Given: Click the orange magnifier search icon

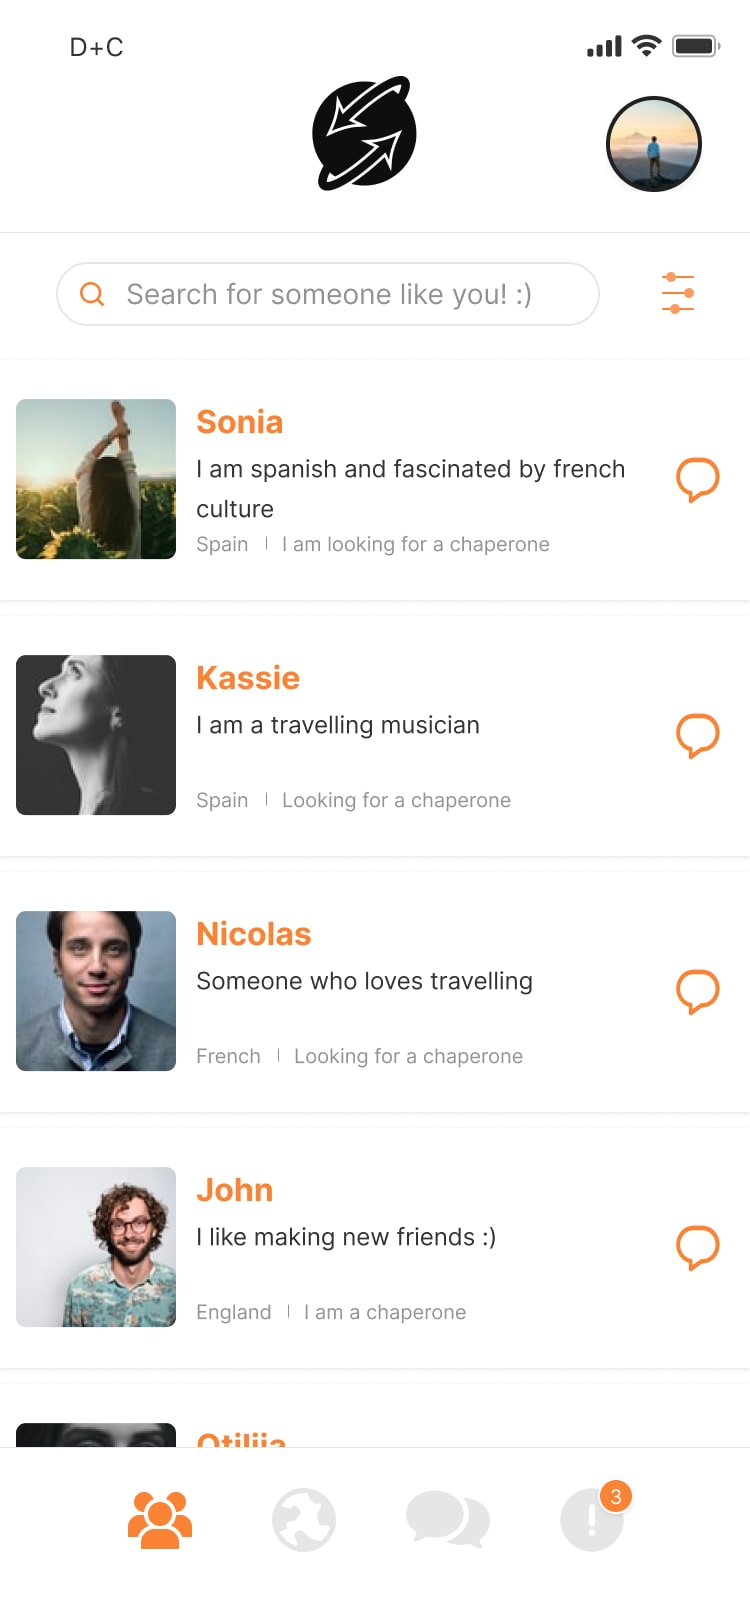Looking at the screenshot, I should 92,294.
